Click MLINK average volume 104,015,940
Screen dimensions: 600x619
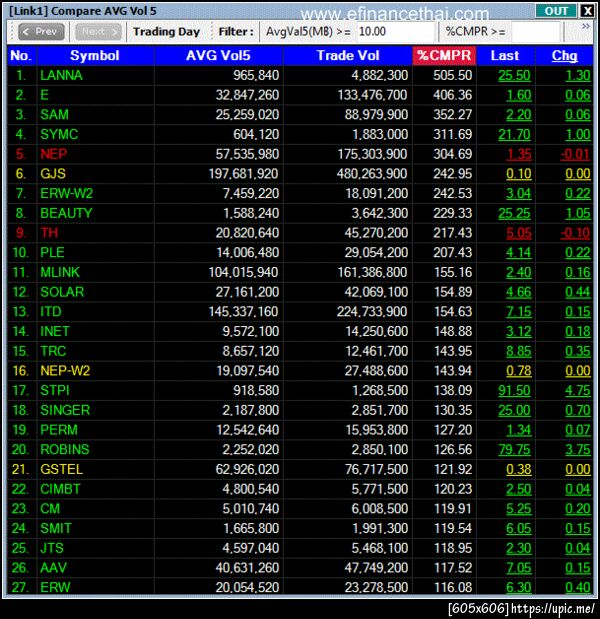(244, 272)
